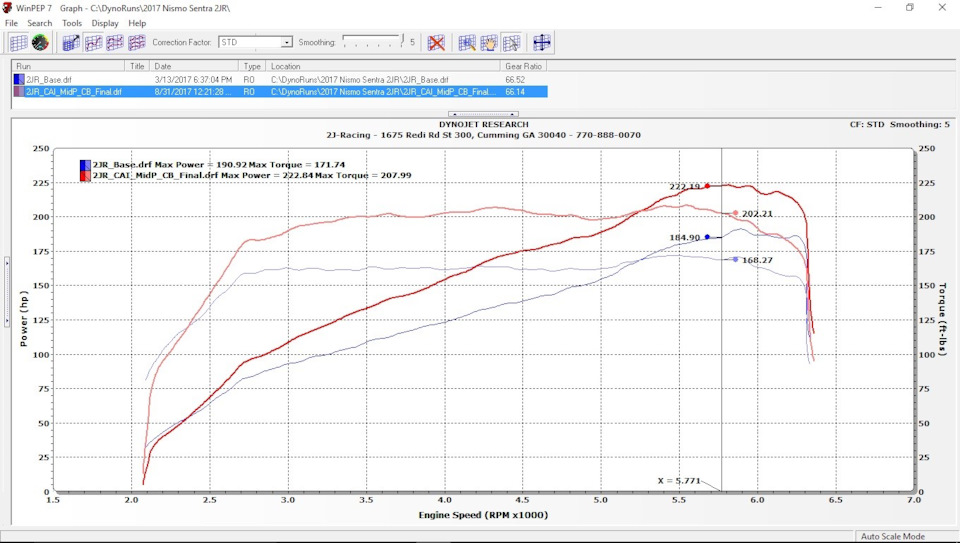The image size is (960, 543).
Task: Minimize the WinPEP window
Action: point(878,8)
